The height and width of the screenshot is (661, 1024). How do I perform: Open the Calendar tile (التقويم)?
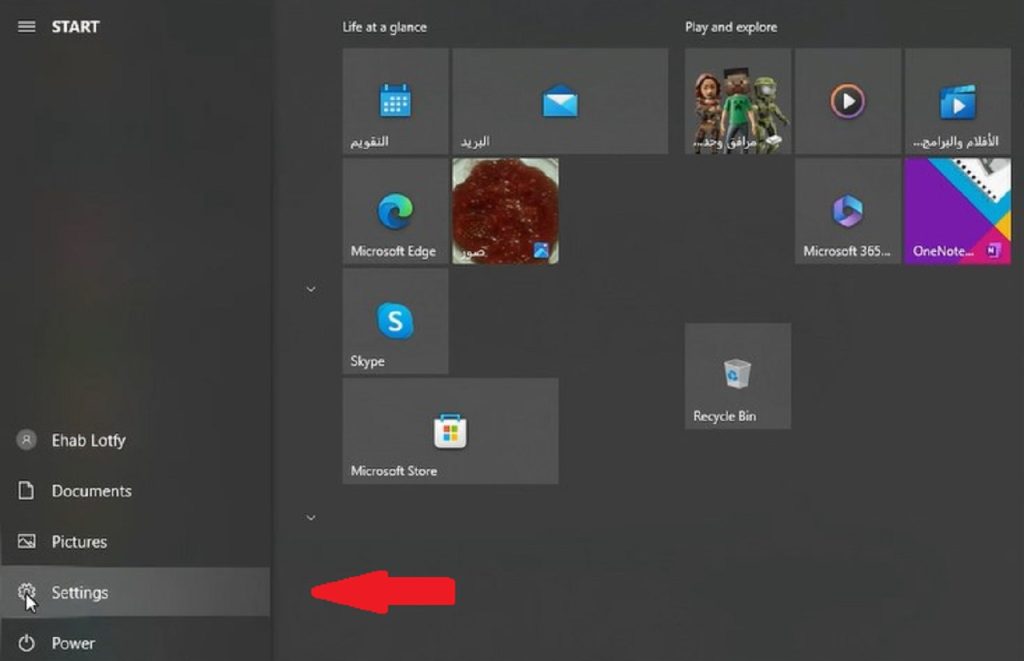coord(395,101)
